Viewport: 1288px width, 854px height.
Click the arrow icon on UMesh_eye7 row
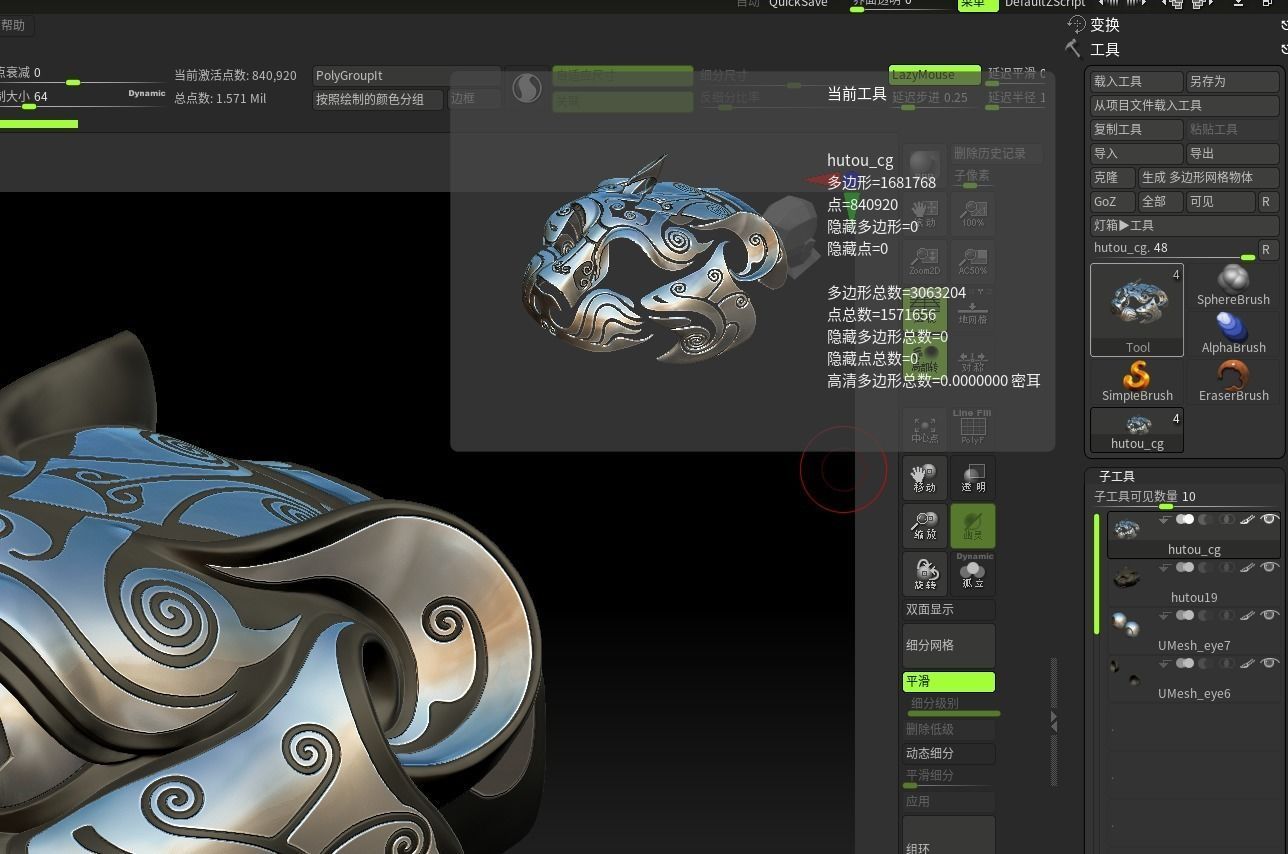[x=1164, y=615]
